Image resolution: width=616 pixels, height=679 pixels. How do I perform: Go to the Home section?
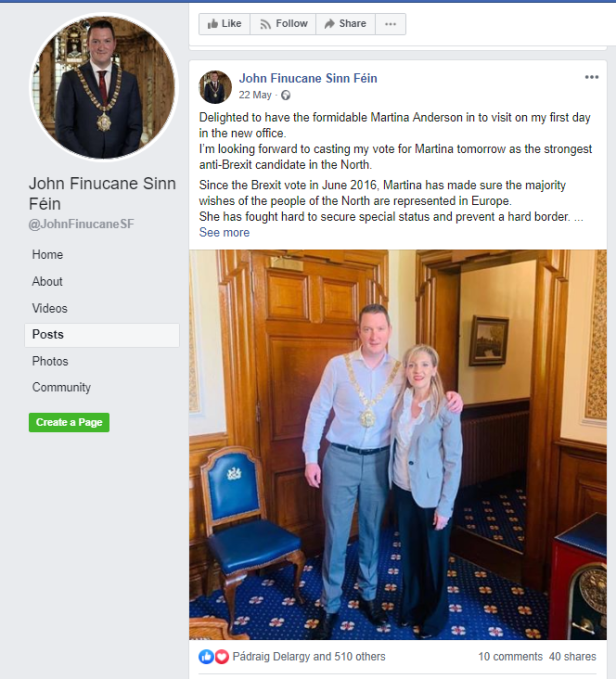[48, 255]
